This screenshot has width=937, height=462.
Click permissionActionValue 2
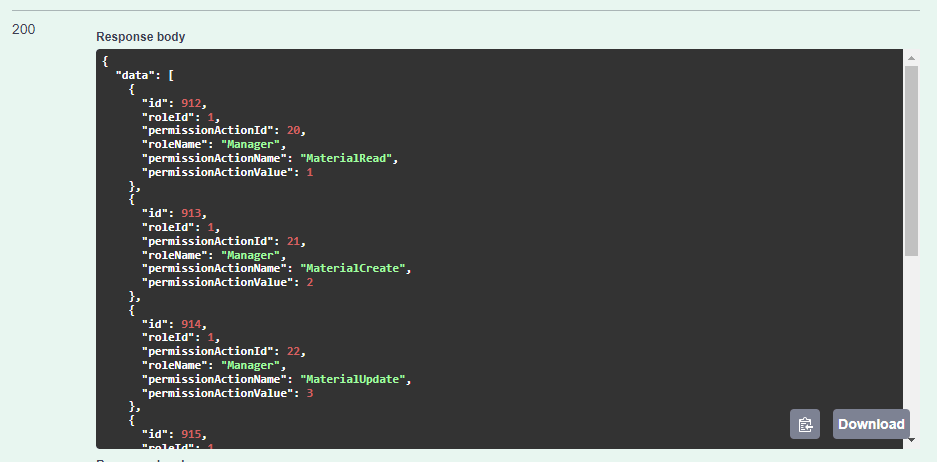[310, 282]
